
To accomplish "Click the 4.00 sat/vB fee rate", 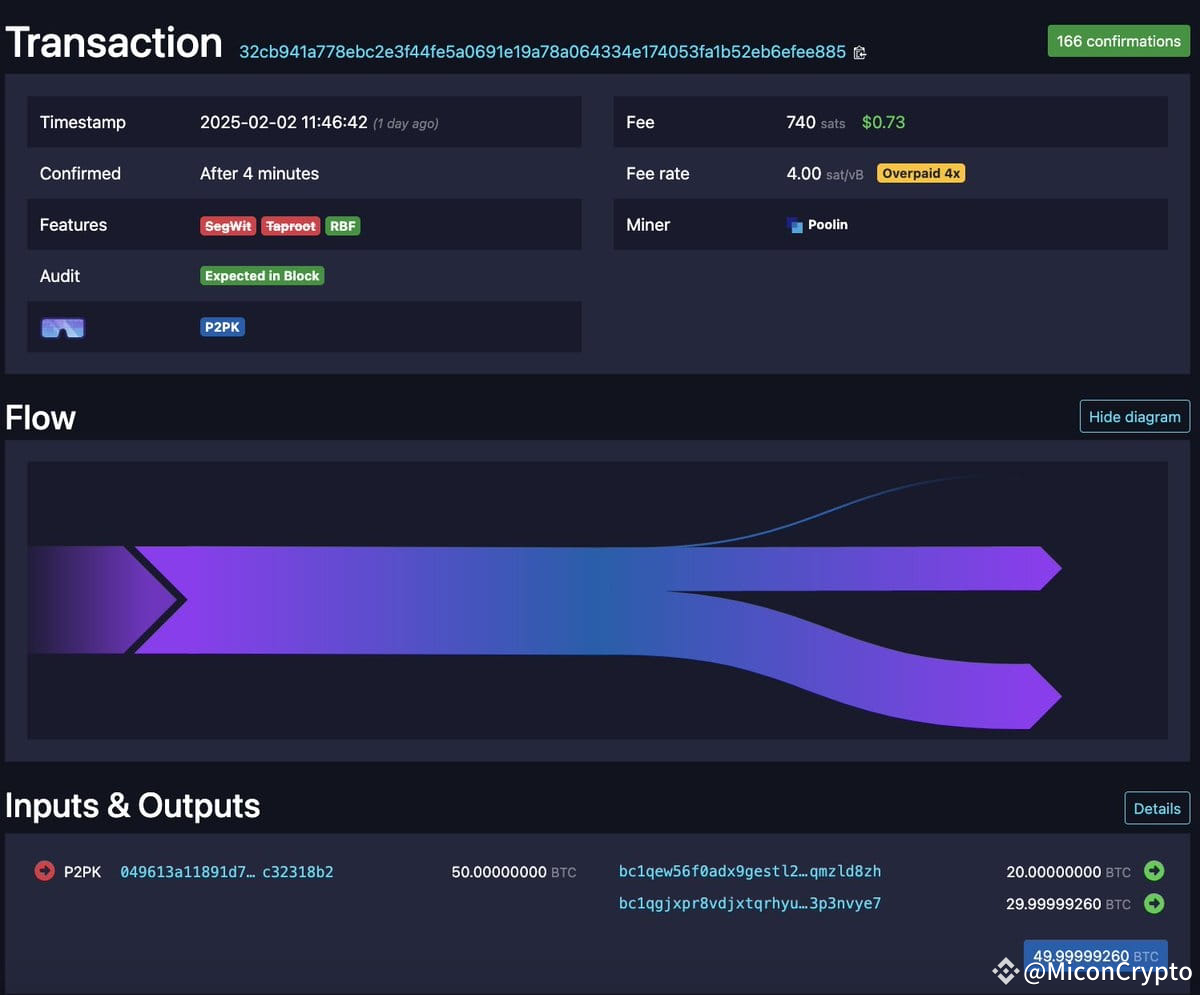I will 825,173.
